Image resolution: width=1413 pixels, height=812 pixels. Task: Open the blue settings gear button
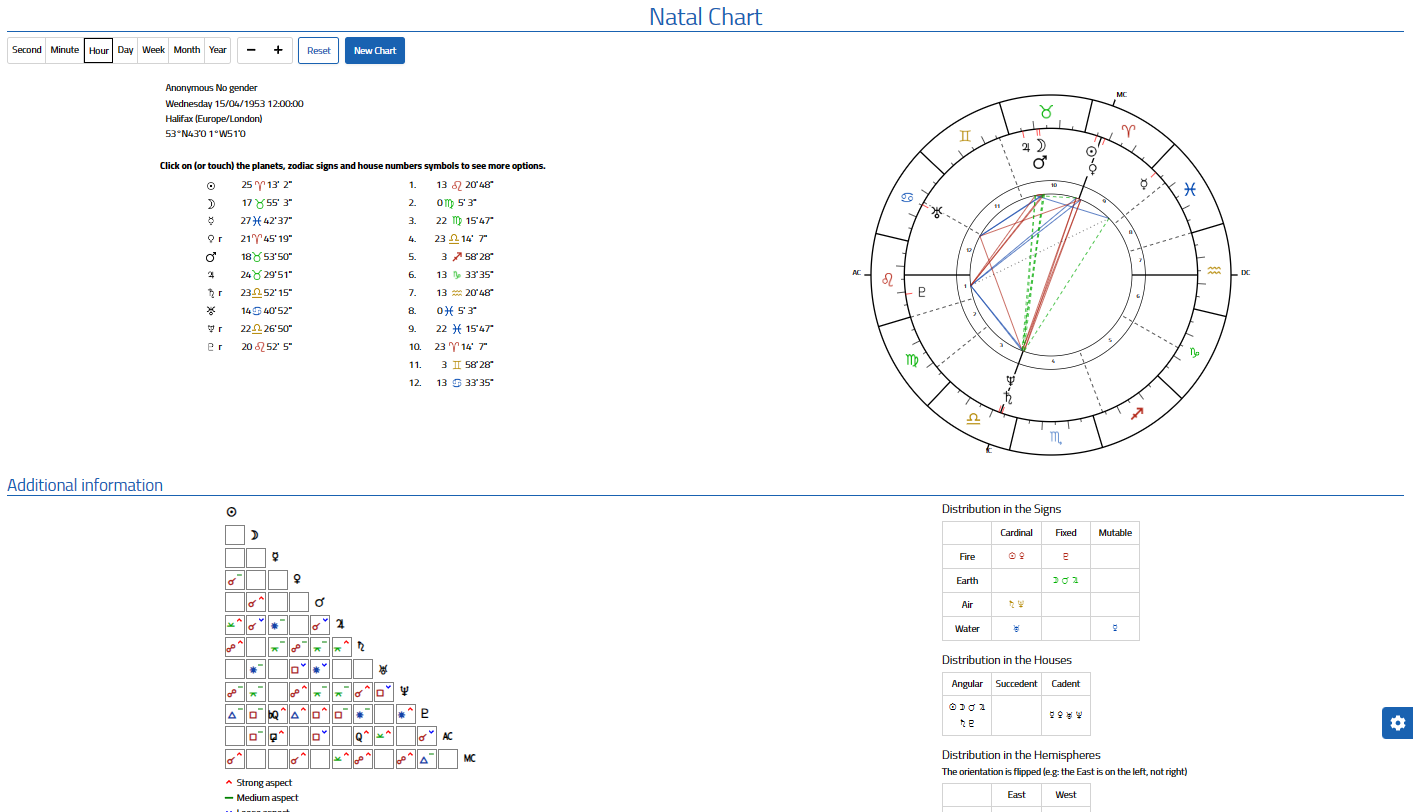point(1397,723)
